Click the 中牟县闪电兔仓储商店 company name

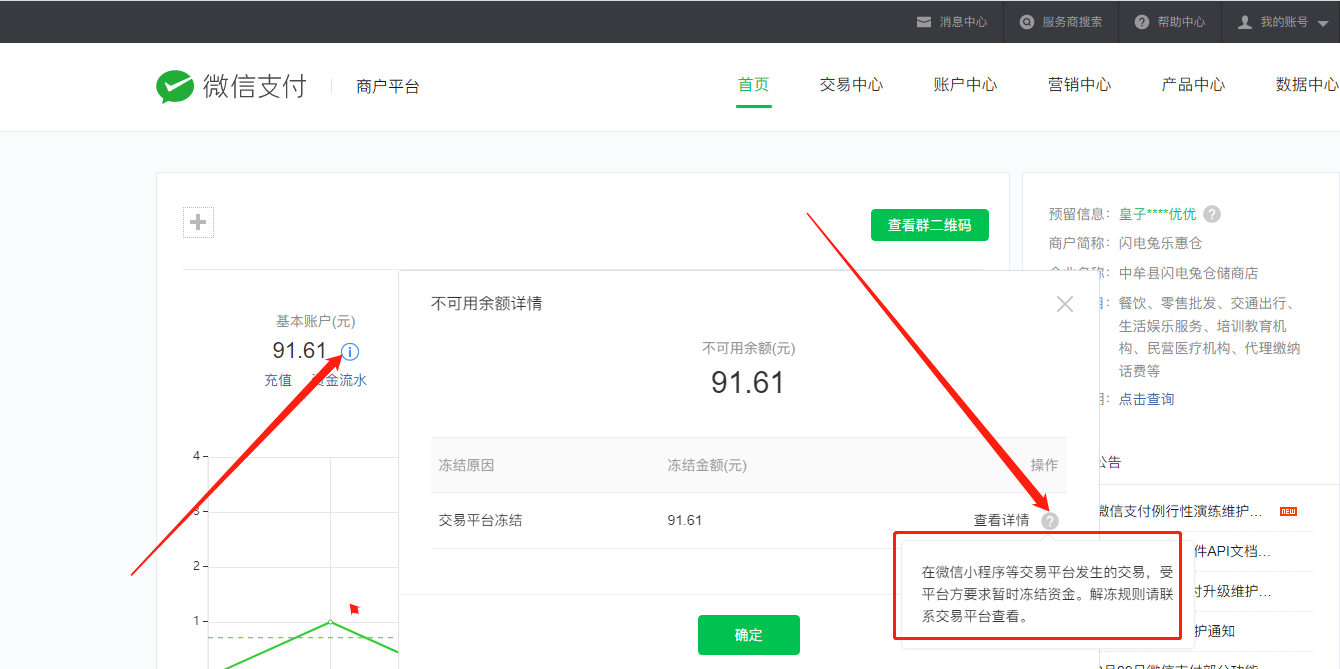1188,273
